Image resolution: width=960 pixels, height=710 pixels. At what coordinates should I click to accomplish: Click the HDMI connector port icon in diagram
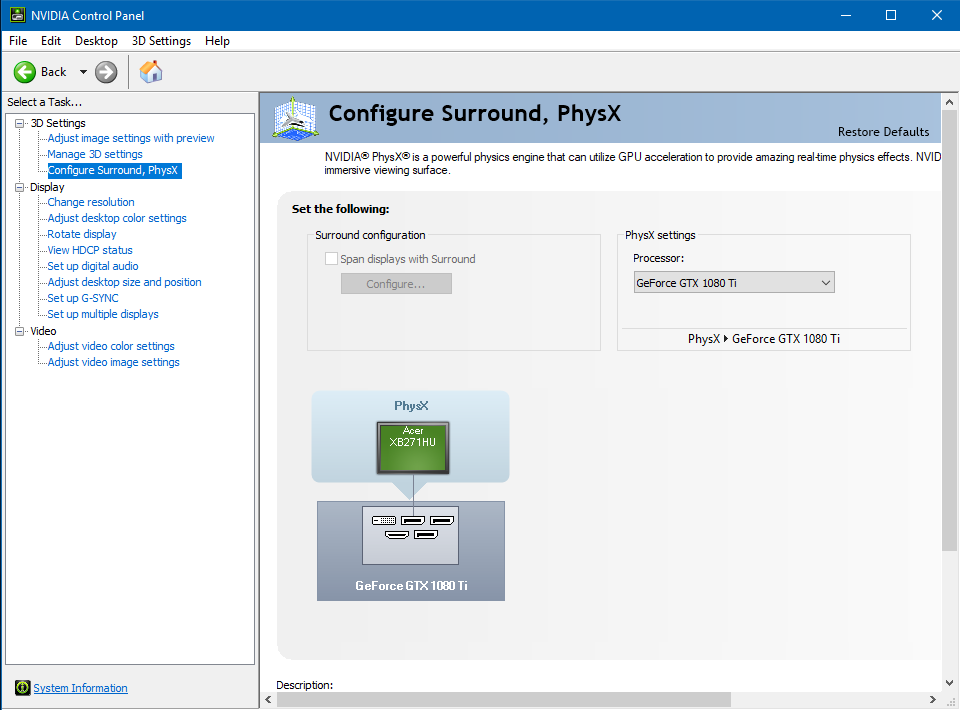pos(397,535)
